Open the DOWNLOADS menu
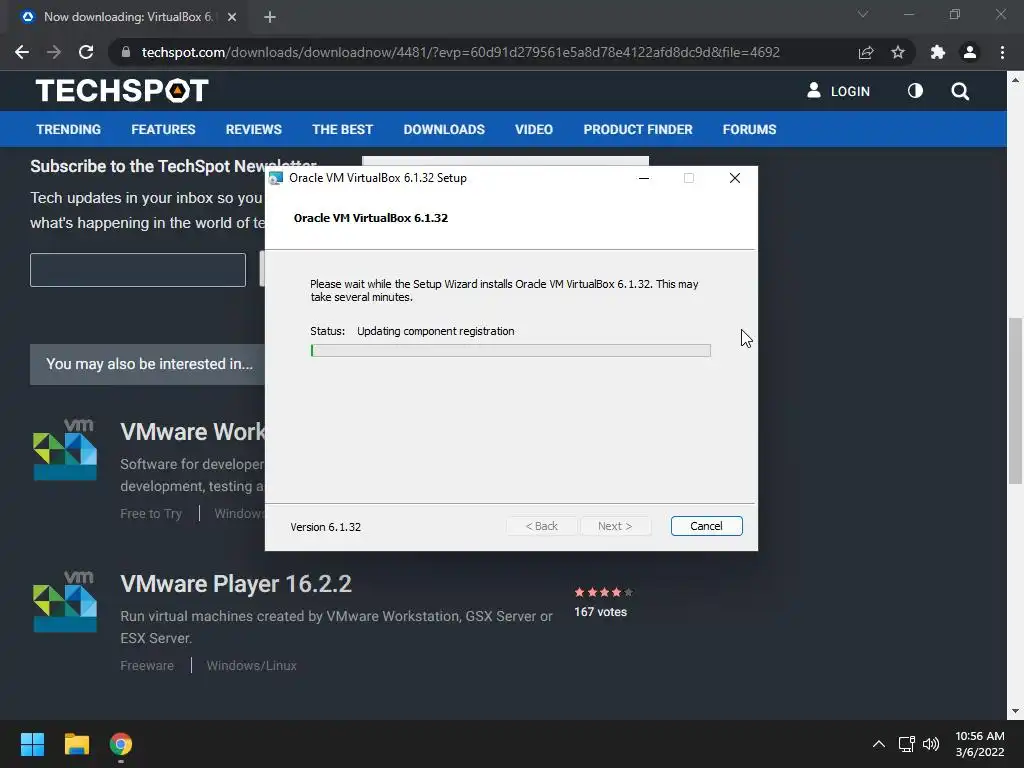This screenshot has width=1024, height=768. (444, 129)
